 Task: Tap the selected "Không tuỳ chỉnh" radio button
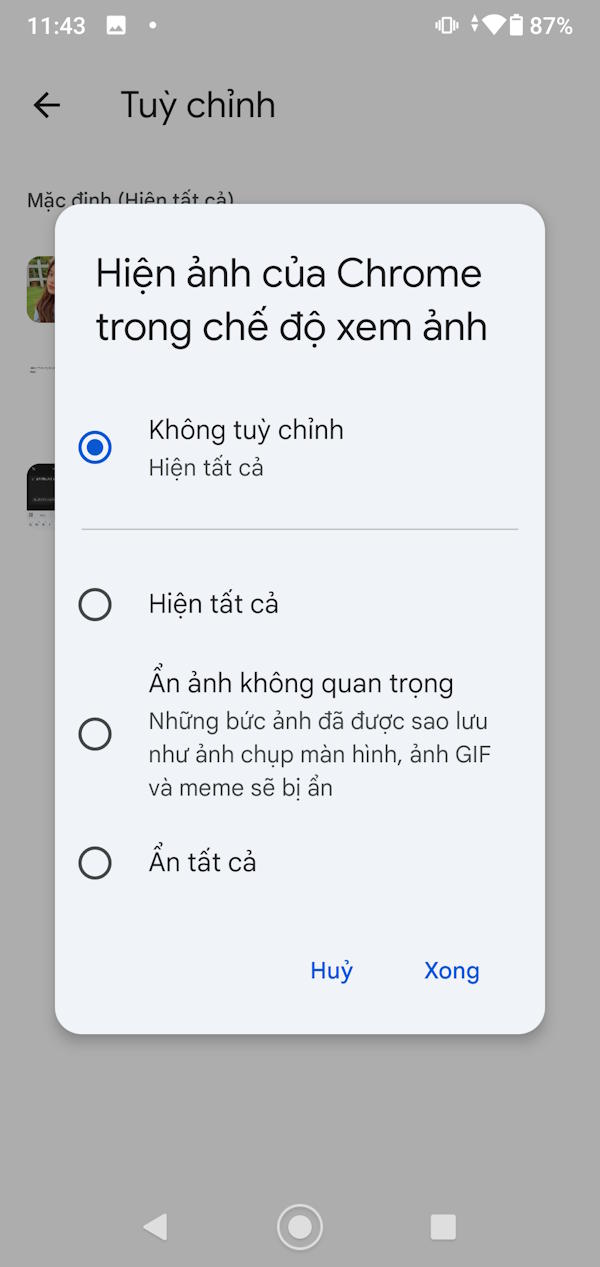[x=95, y=447]
